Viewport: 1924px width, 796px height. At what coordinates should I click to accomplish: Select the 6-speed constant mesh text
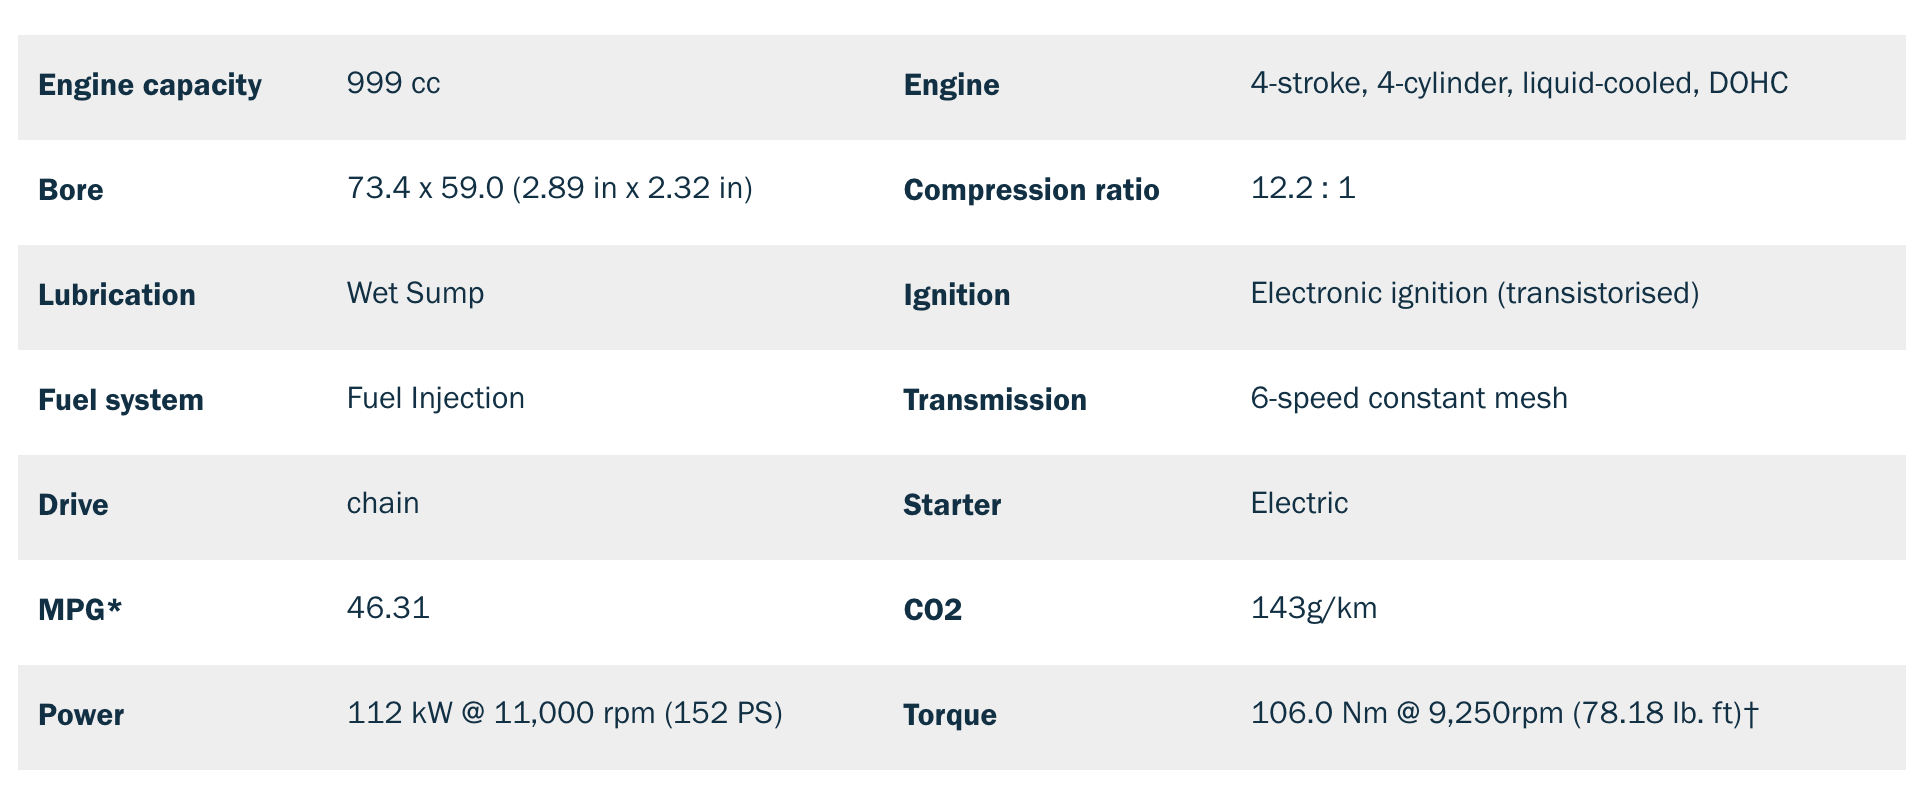(1409, 398)
